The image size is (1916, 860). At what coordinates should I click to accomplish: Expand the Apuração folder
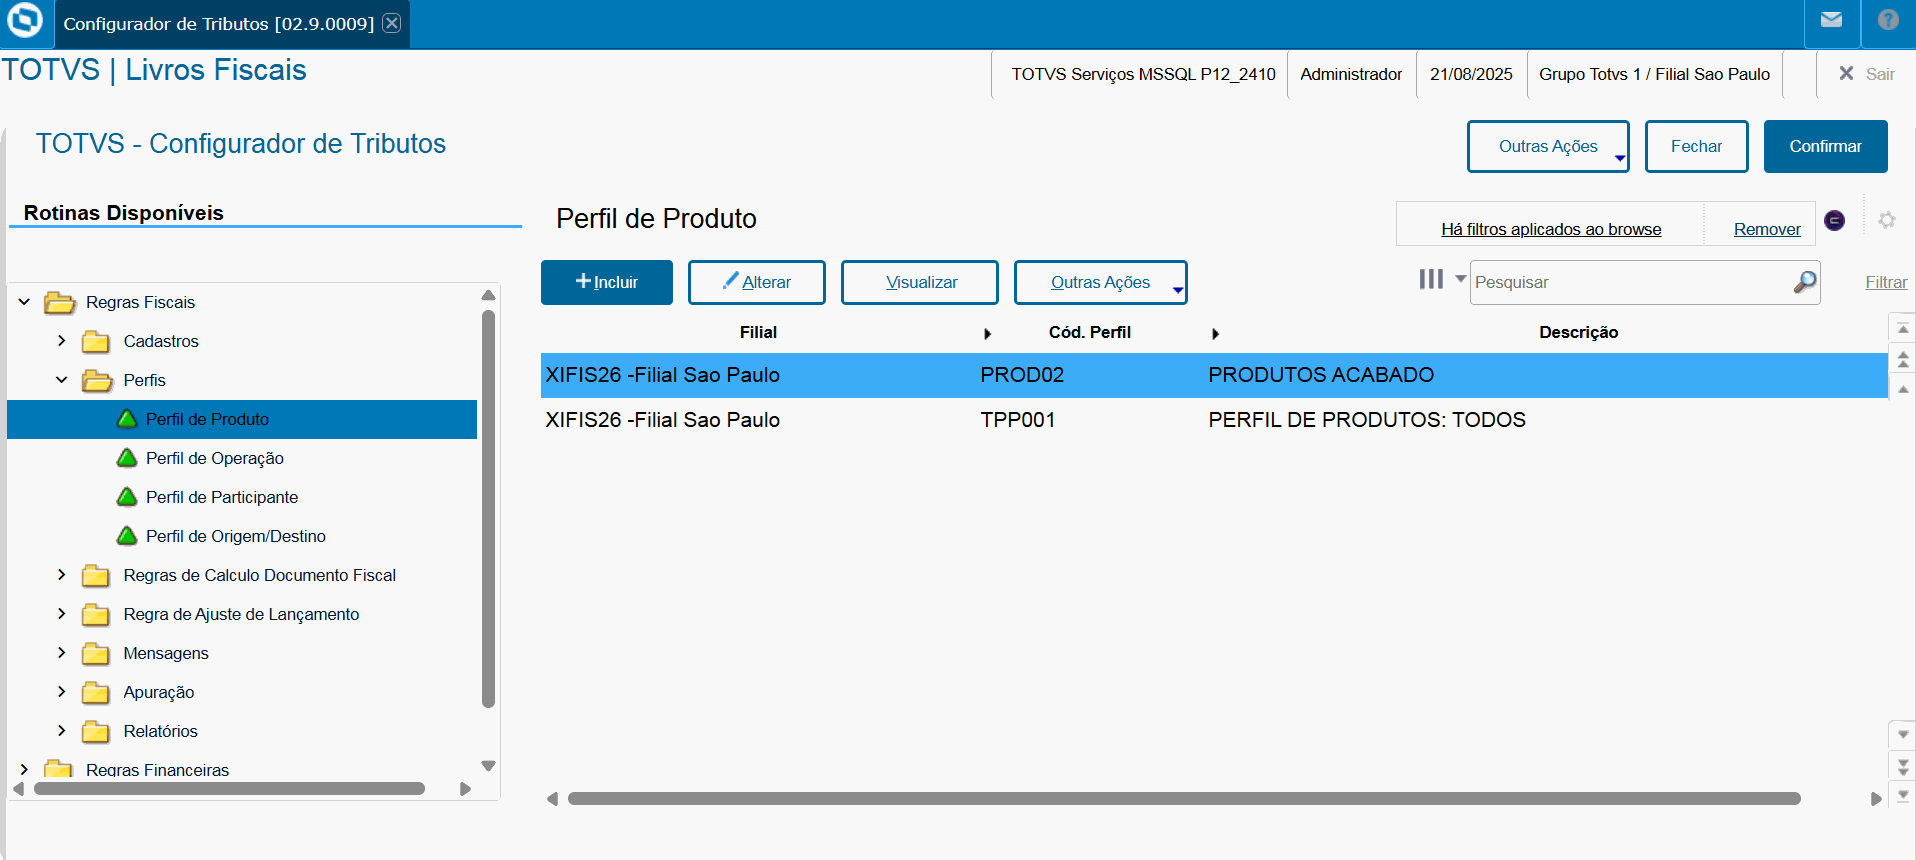pos(62,692)
